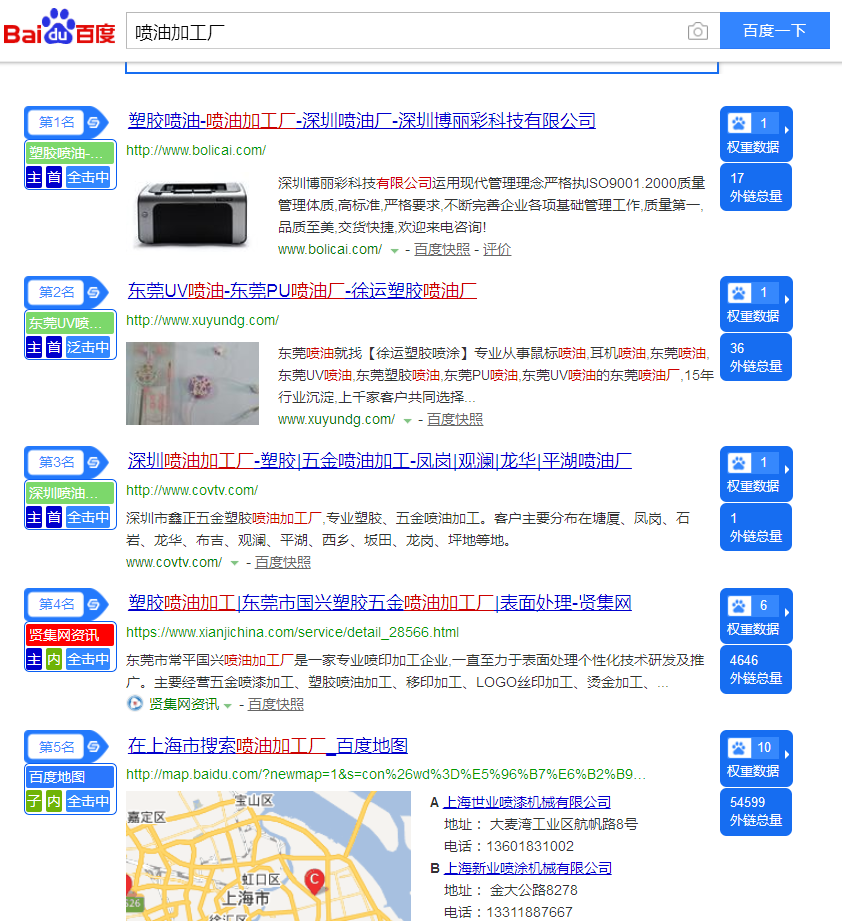The width and height of the screenshot is (842, 921).
Task: Click the green http://www.bolicai.com/ URL
Action: point(196,150)
